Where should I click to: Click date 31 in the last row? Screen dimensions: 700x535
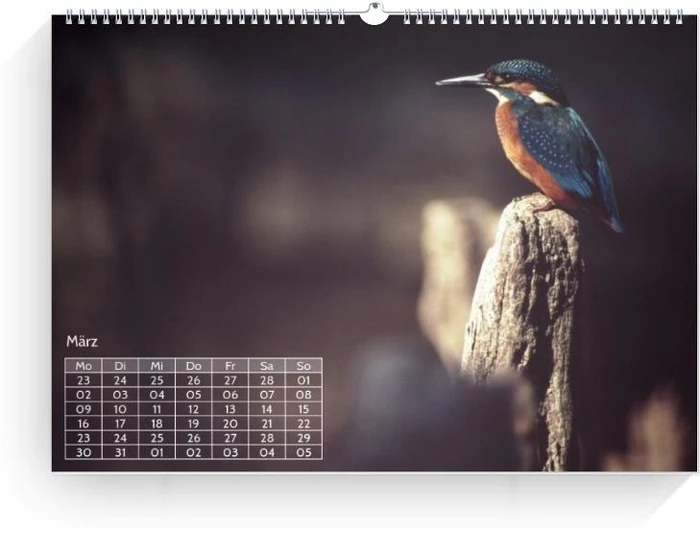click(x=120, y=452)
